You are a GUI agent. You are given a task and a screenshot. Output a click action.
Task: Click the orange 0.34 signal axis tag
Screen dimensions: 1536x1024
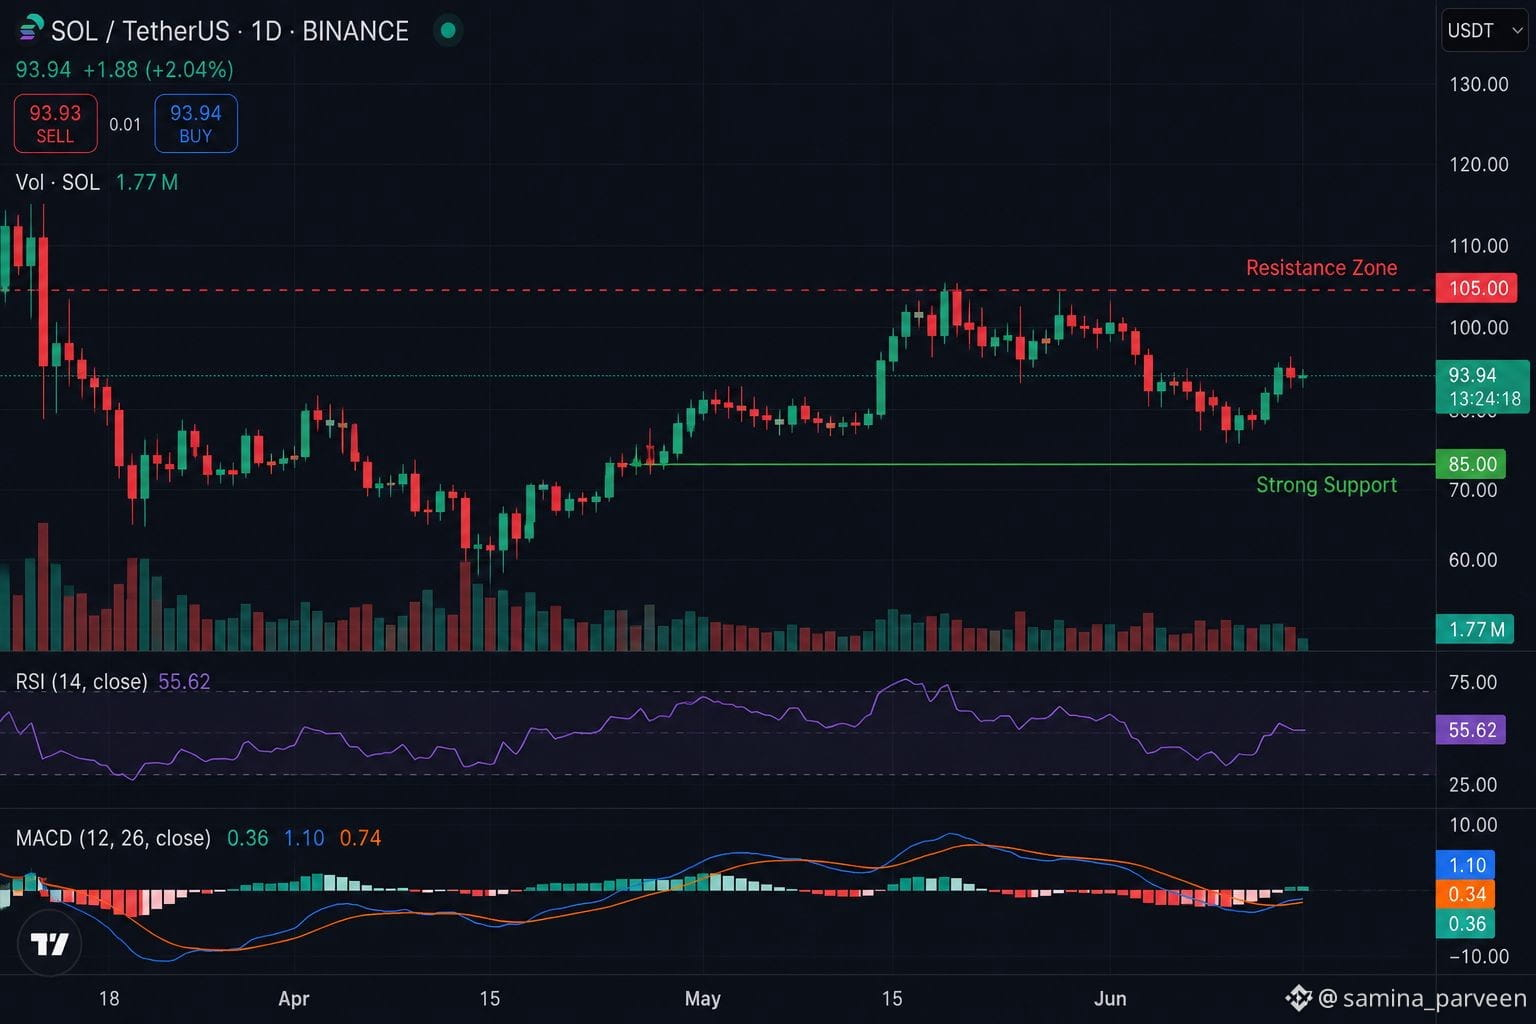[1467, 894]
